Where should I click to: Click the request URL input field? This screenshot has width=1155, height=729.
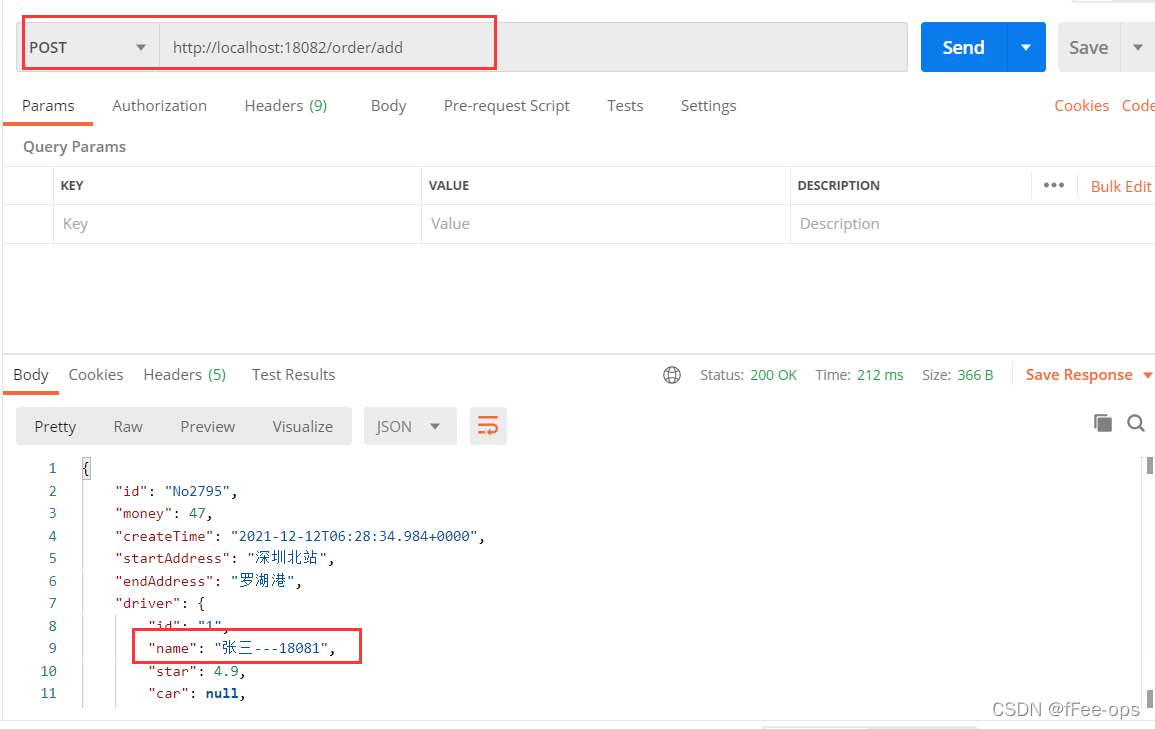tap(533, 48)
